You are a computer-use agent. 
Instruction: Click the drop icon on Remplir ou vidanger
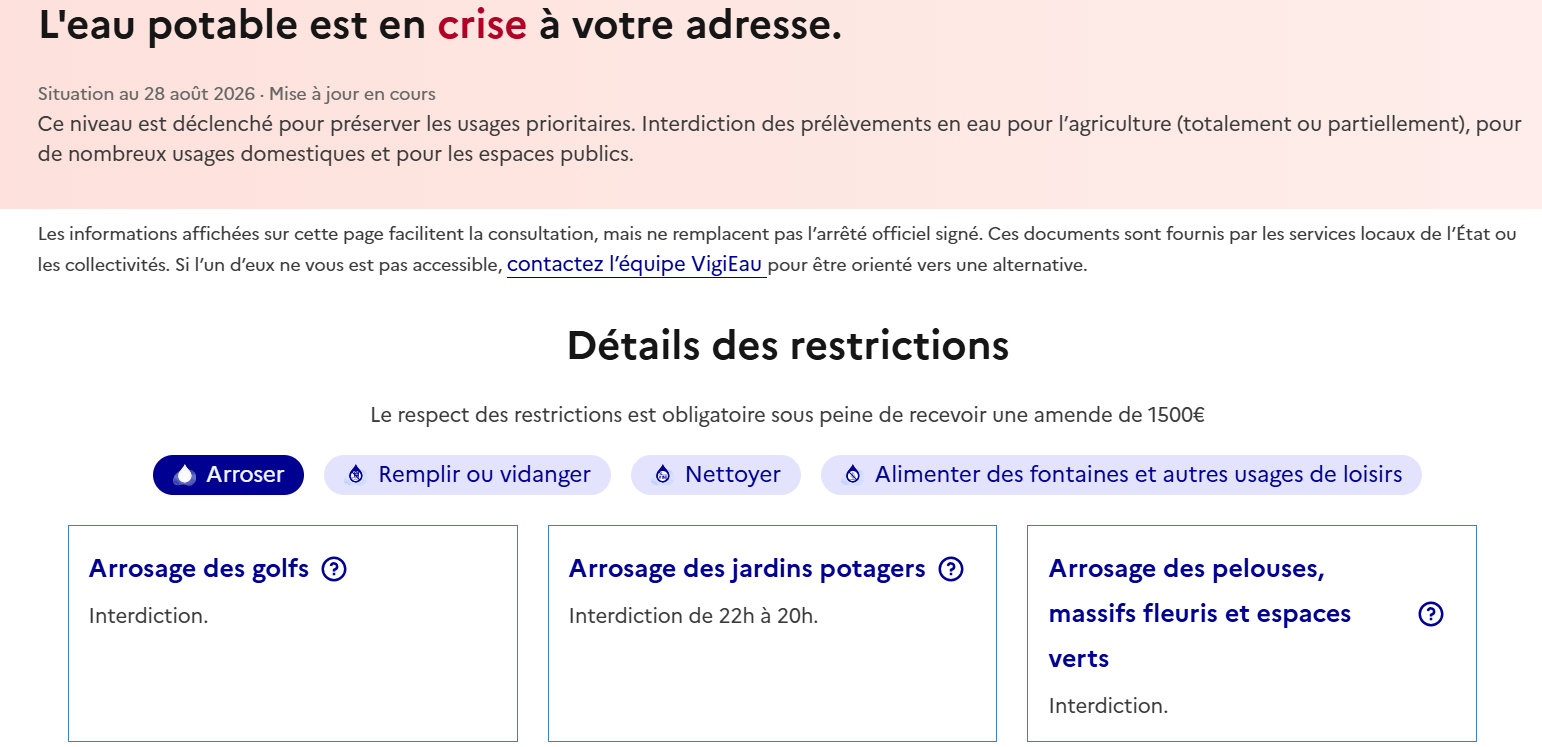pyautogui.click(x=356, y=474)
